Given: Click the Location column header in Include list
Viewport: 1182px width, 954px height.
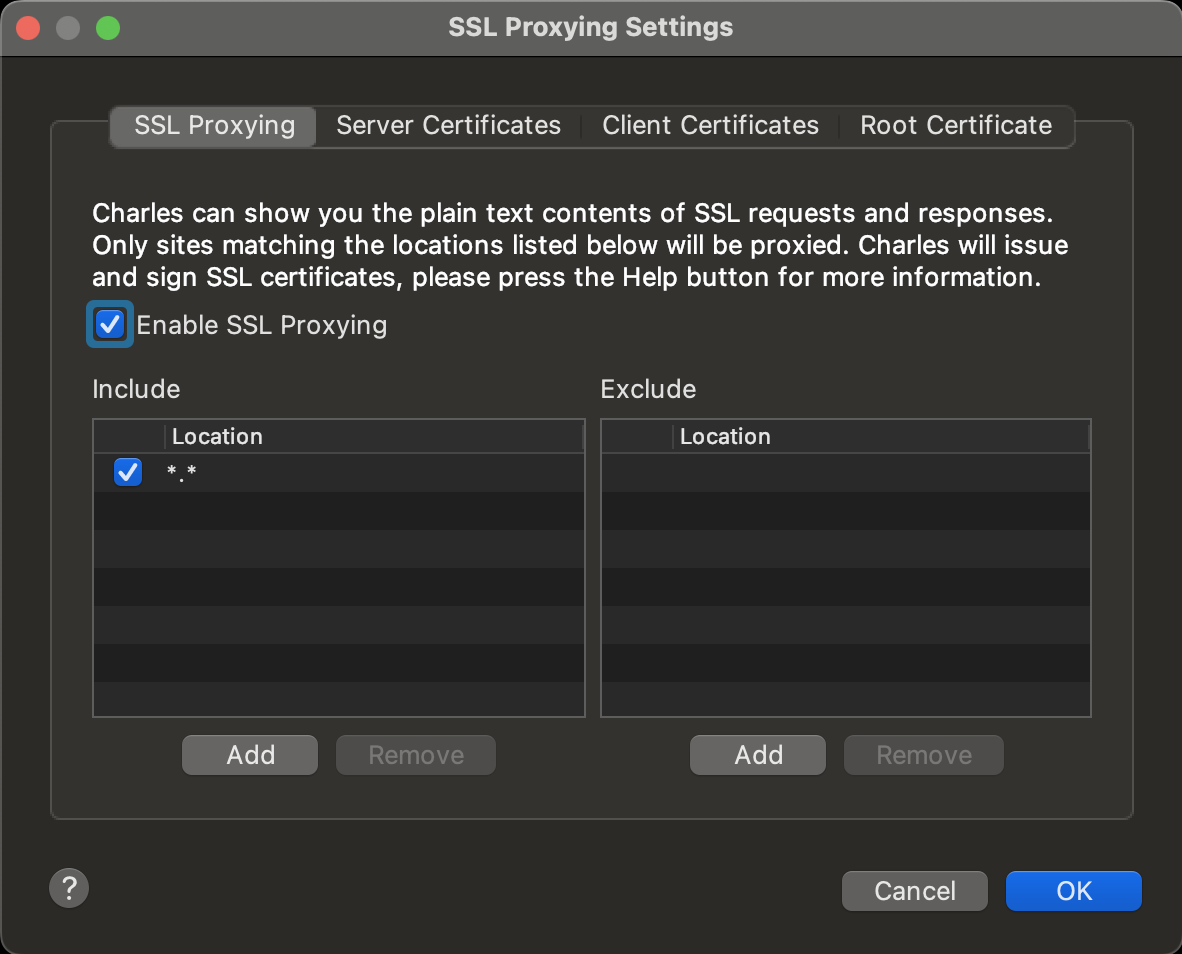Looking at the screenshot, I should pos(217,436).
